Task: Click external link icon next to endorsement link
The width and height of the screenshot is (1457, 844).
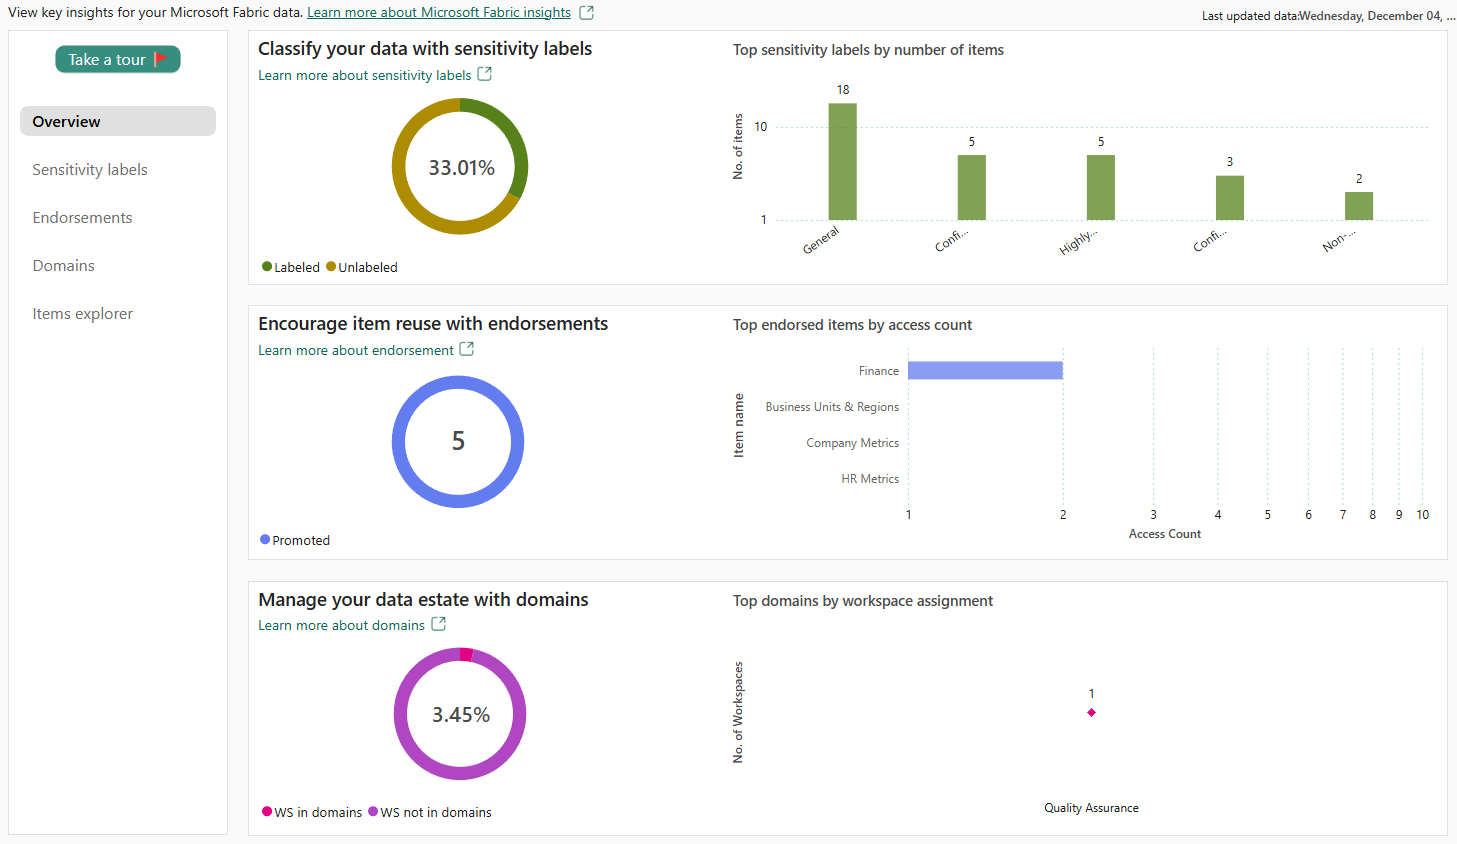Action: [467, 349]
